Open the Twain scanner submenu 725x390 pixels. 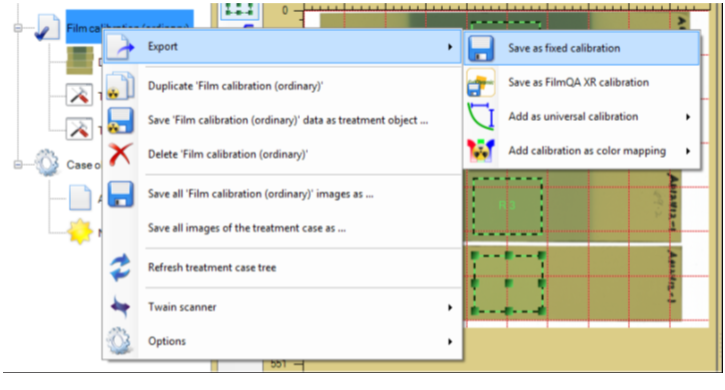click(283, 307)
